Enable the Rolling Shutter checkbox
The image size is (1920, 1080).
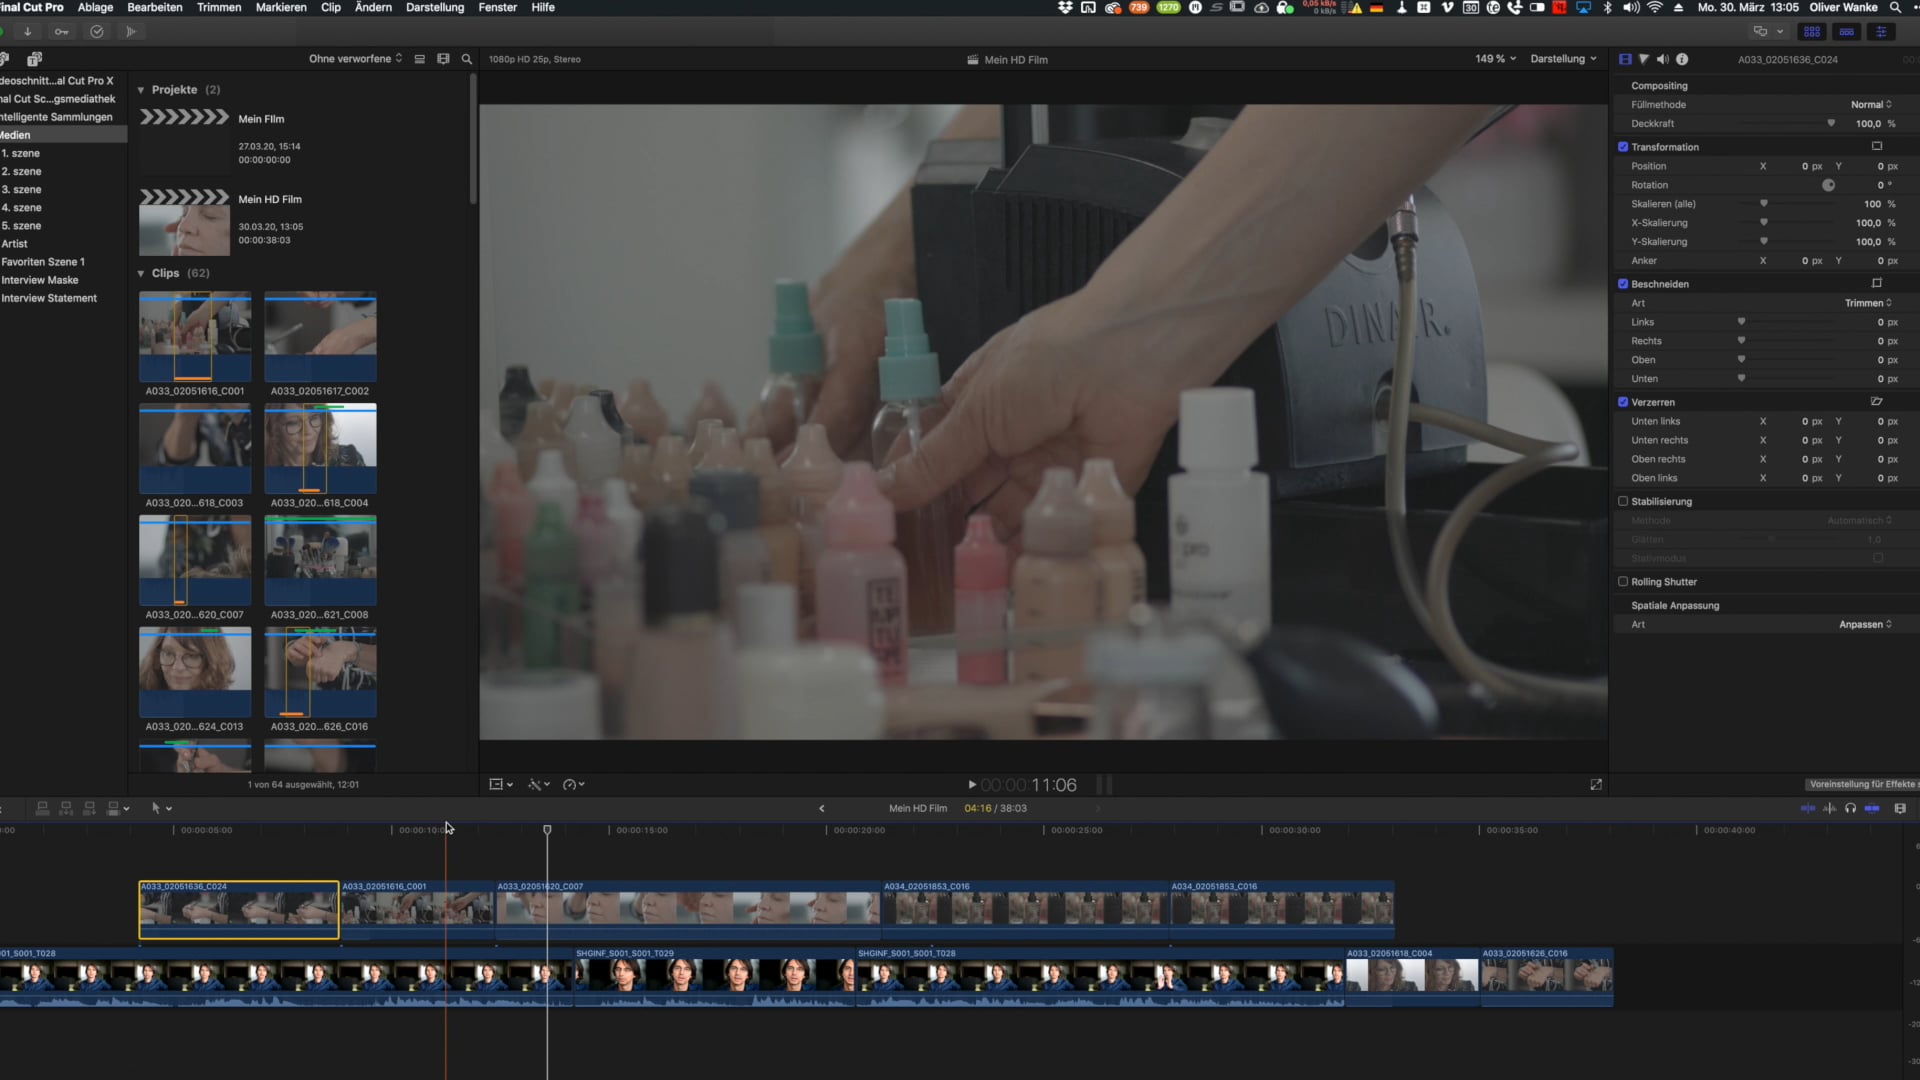(1623, 581)
